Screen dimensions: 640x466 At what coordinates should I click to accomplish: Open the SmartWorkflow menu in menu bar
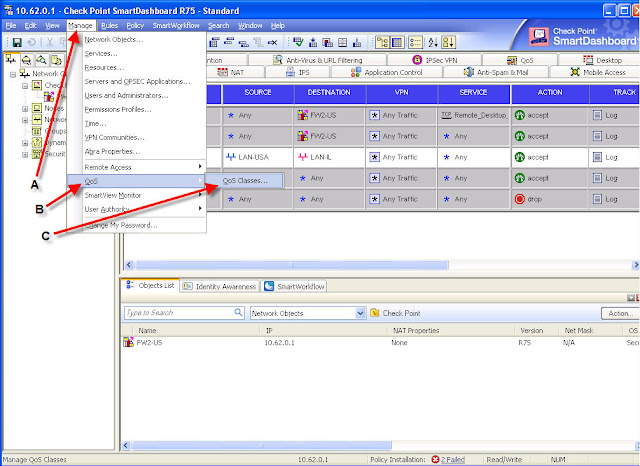[176, 25]
